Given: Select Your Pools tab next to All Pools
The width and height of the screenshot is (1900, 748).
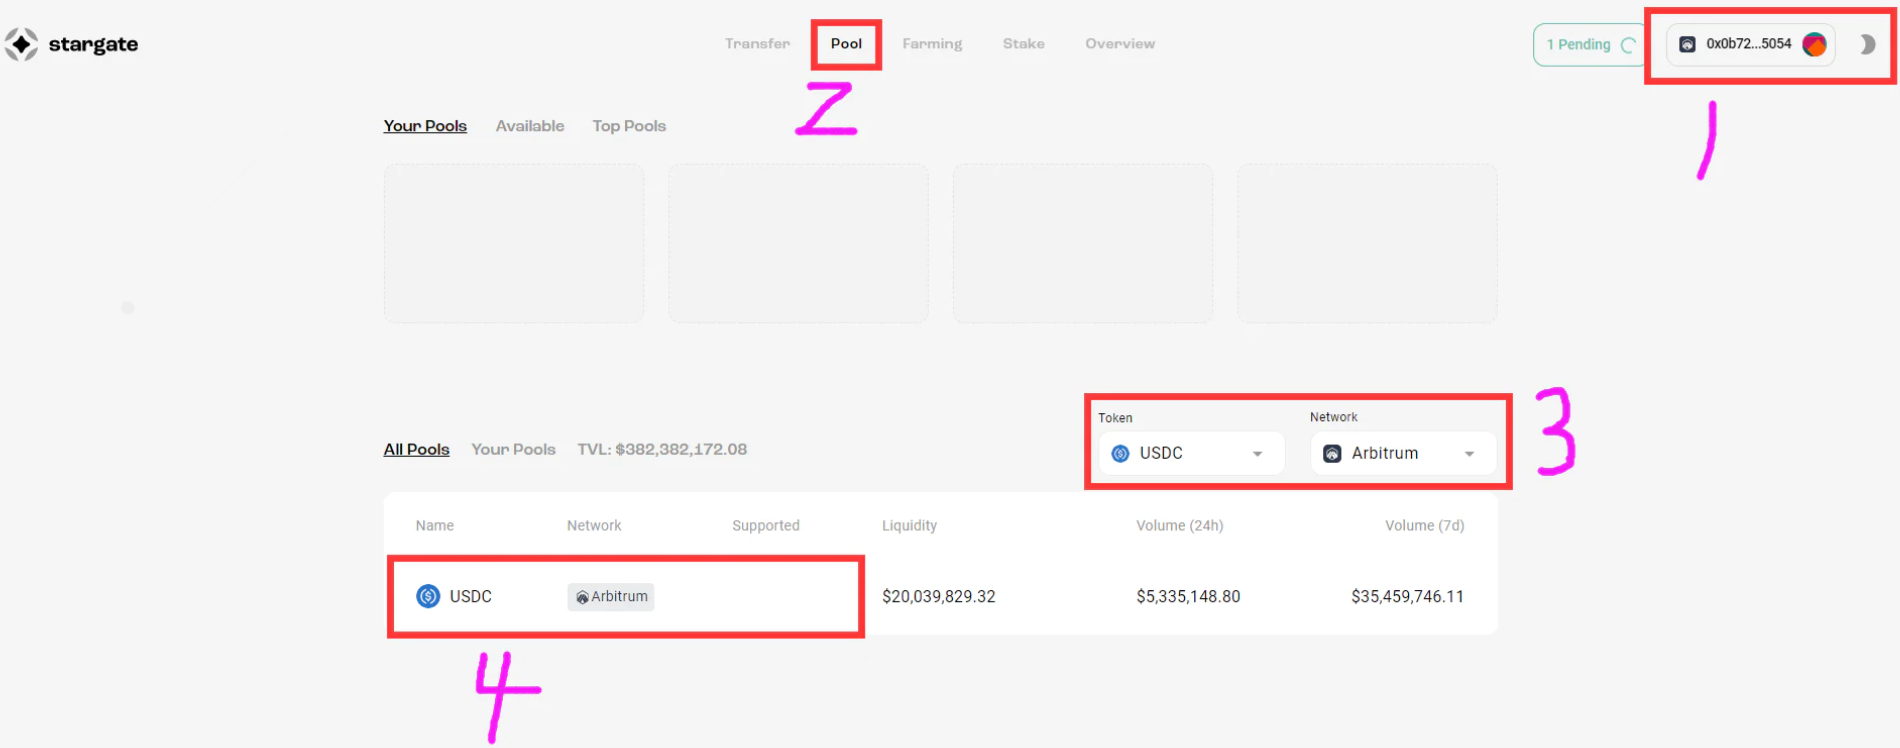Looking at the screenshot, I should click(x=514, y=450).
